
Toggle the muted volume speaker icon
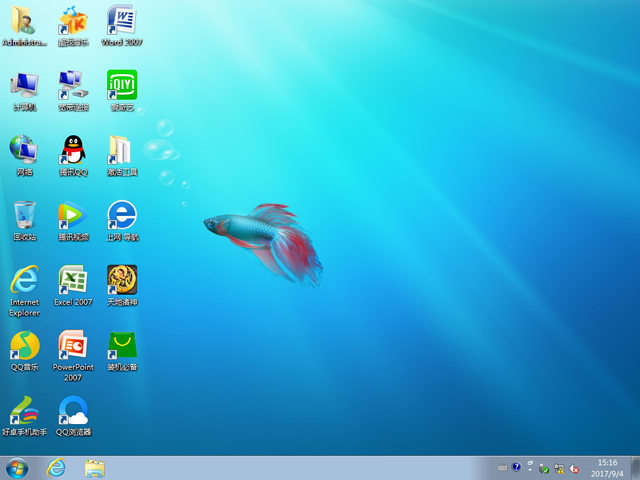[x=575, y=468]
